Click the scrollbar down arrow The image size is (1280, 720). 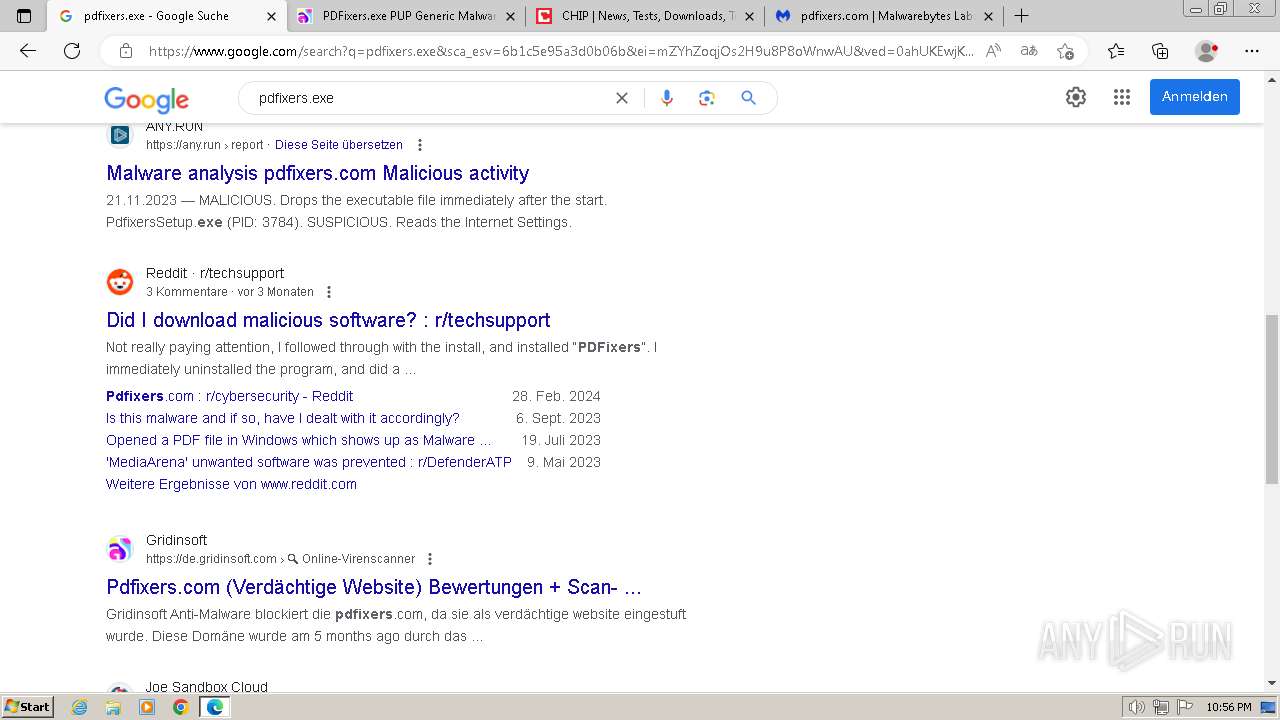[1272, 684]
